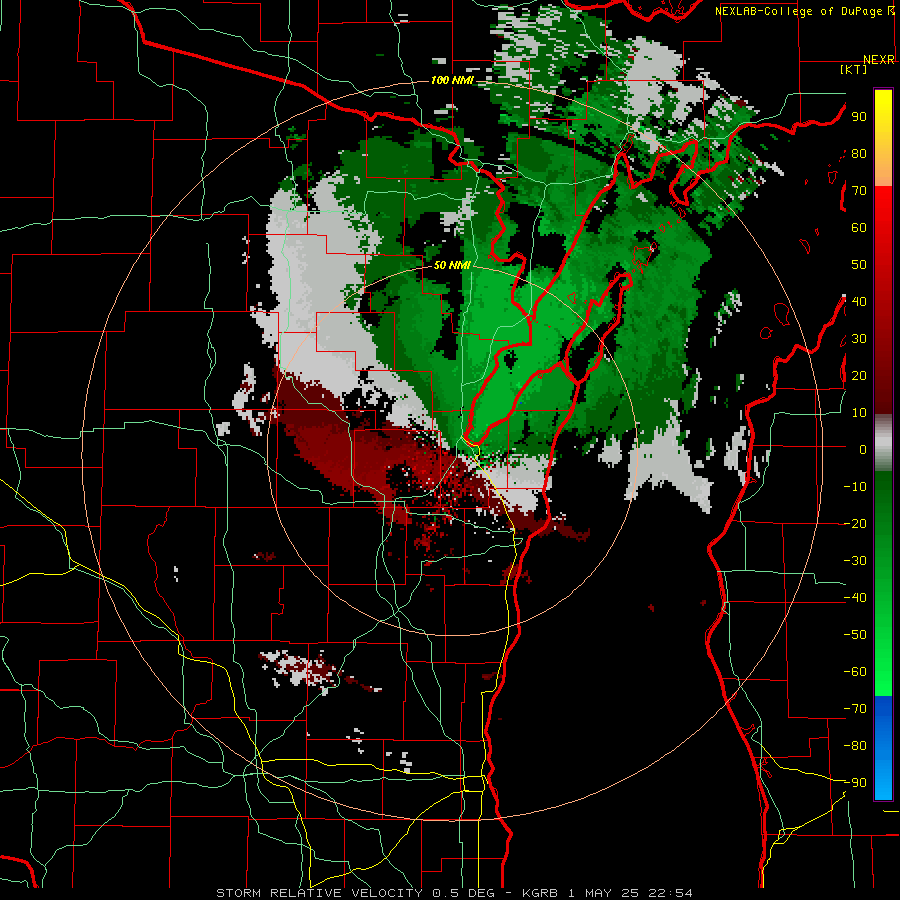Screen dimensions: 900x900
Task: Click the 30 value on velocity scale
Action: [x=859, y=339]
